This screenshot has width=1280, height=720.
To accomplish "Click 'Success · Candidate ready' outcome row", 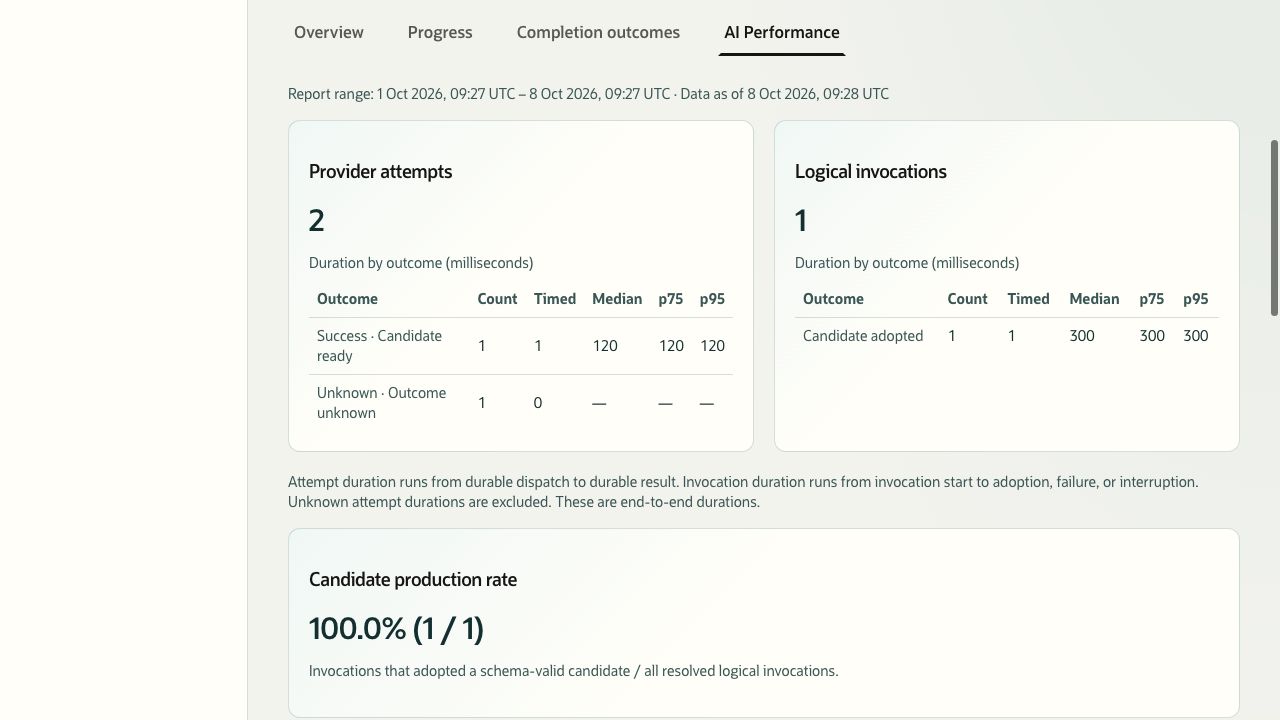I will coord(521,346).
